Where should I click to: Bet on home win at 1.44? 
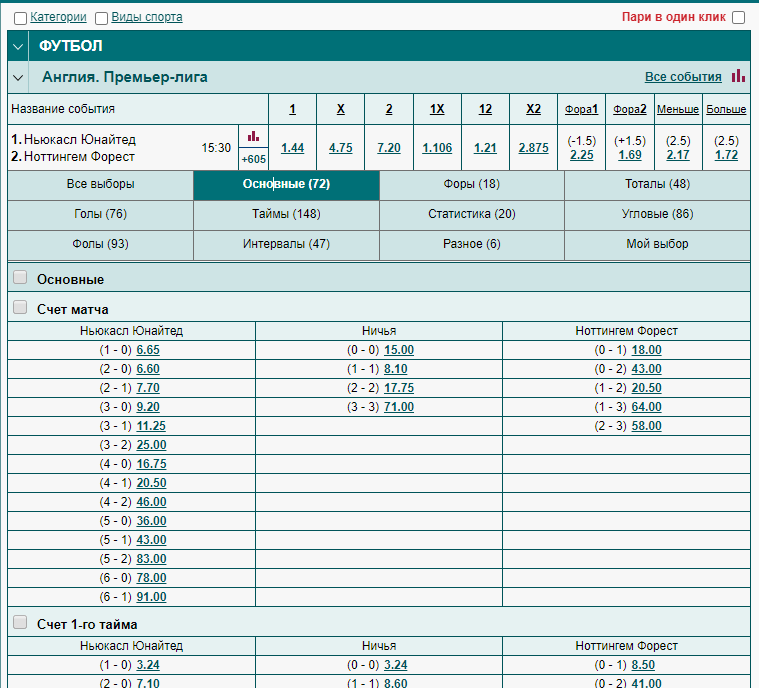point(292,148)
